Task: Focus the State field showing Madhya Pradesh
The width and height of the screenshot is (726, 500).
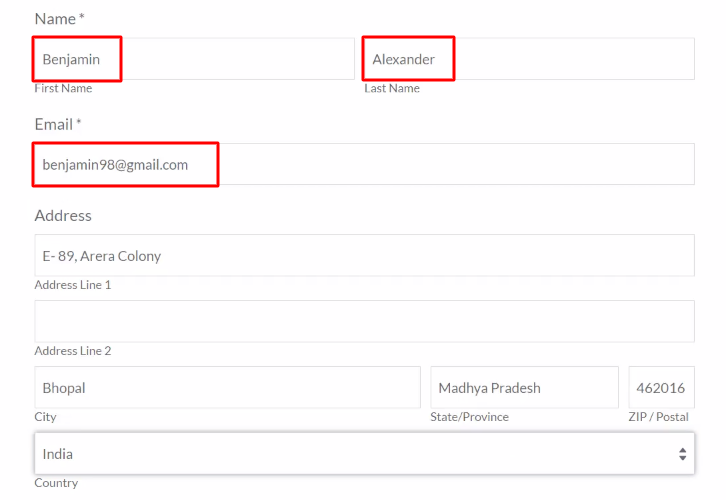Action: [524, 388]
